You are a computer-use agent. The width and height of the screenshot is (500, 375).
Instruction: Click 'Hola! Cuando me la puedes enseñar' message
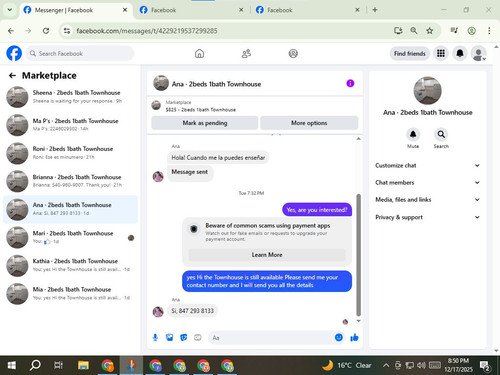[218, 157]
